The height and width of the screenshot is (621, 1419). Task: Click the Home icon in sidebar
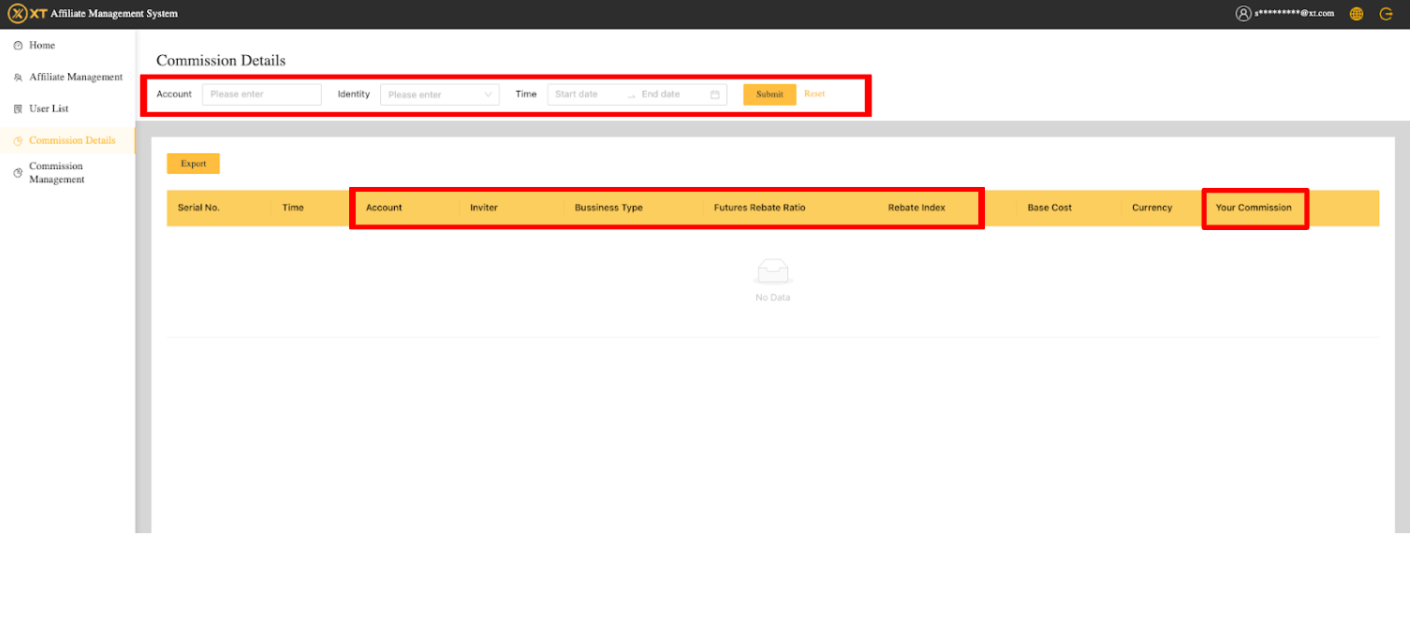tap(18, 46)
